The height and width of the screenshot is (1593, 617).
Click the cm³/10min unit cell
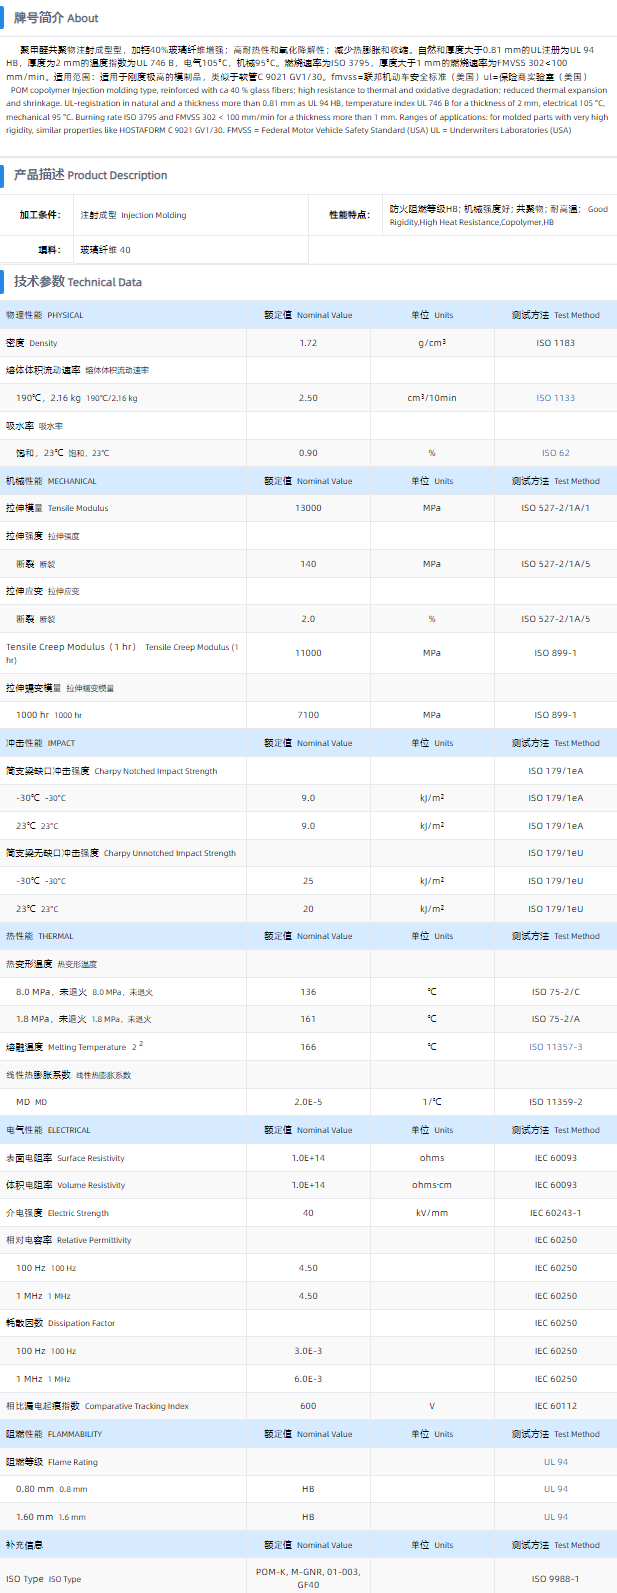tap(432, 398)
